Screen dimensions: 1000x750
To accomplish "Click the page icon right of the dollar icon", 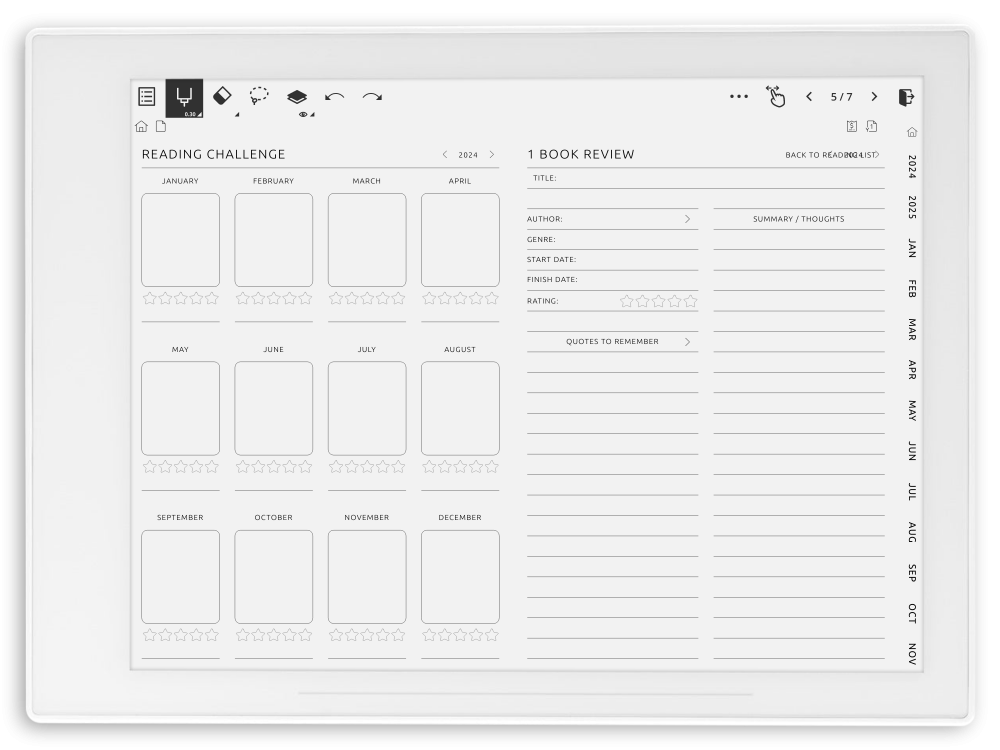I will tap(872, 126).
